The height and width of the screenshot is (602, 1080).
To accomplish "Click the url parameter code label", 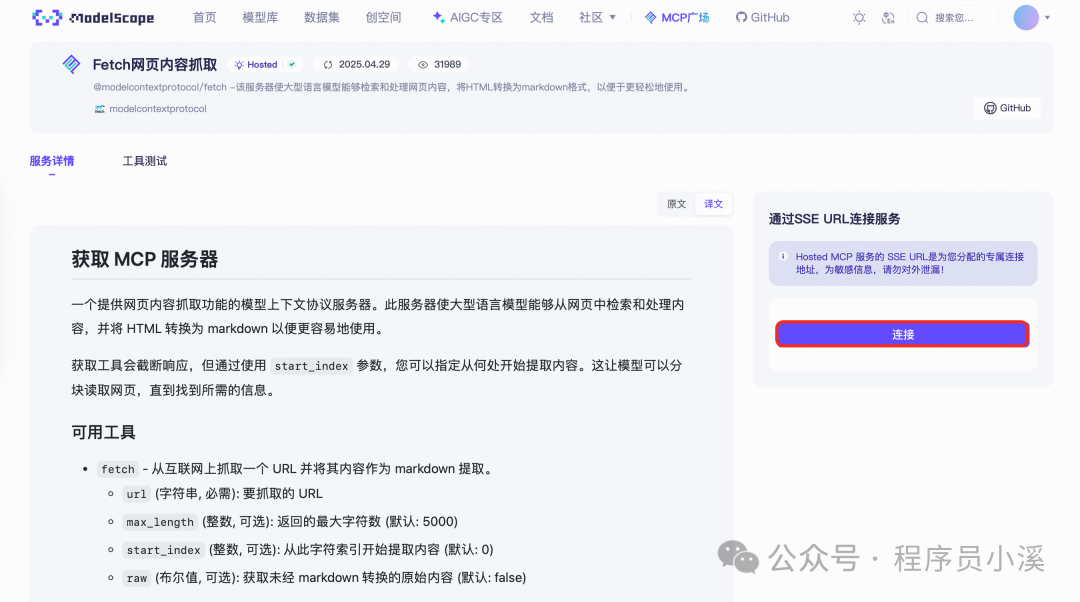I will 136,494.
